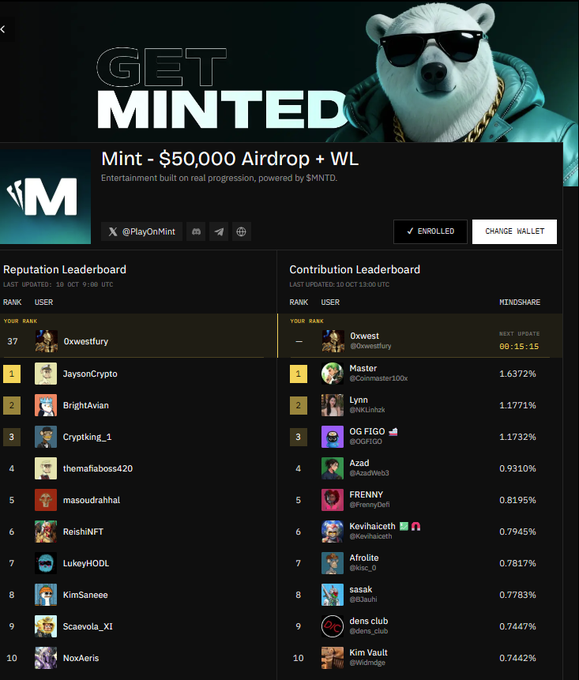Viewport: 579px width, 680px height.
Task: Click JaysonCrypto's avatar
Action: (46, 374)
